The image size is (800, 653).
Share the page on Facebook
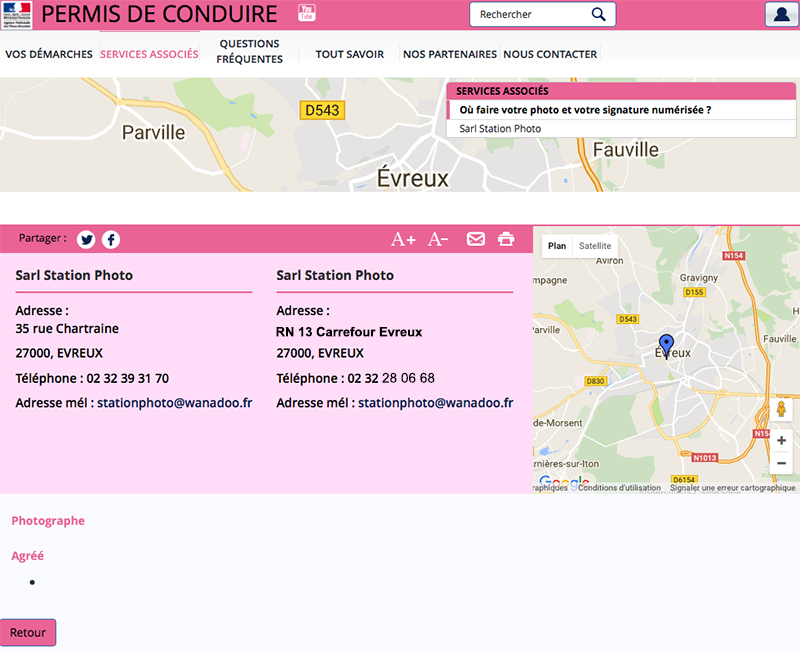coord(111,239)
